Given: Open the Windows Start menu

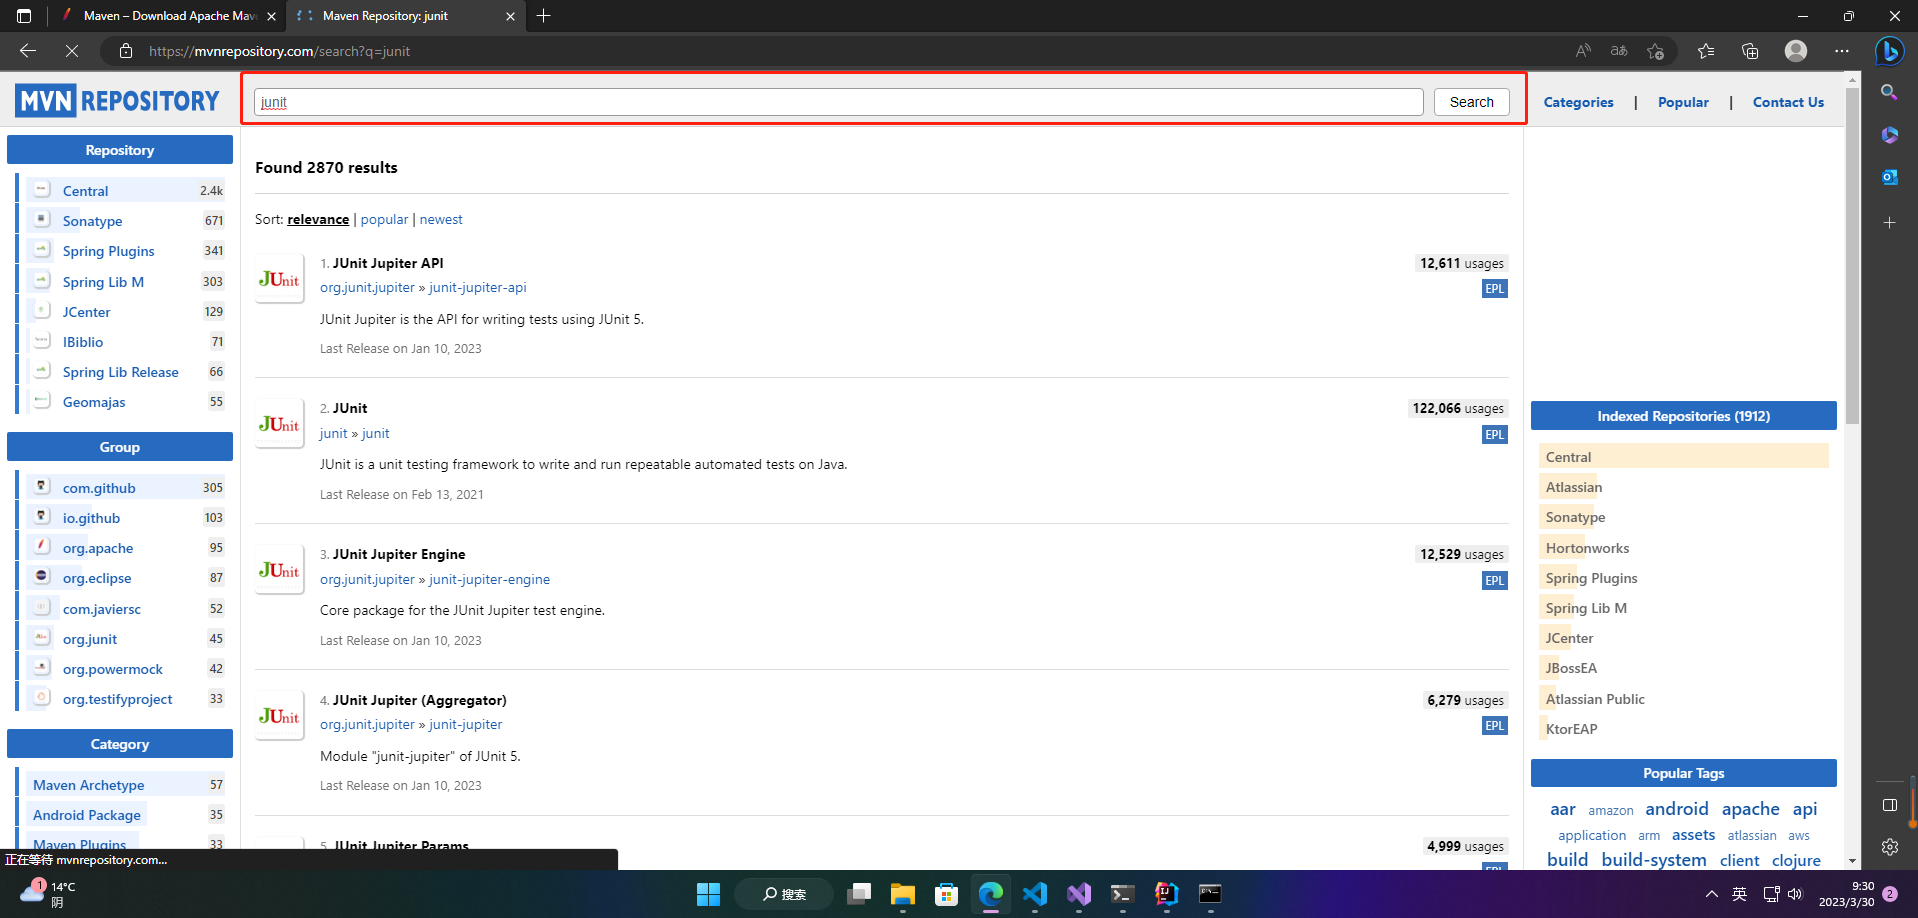Looking at the screenshot, I should [708, 894].
